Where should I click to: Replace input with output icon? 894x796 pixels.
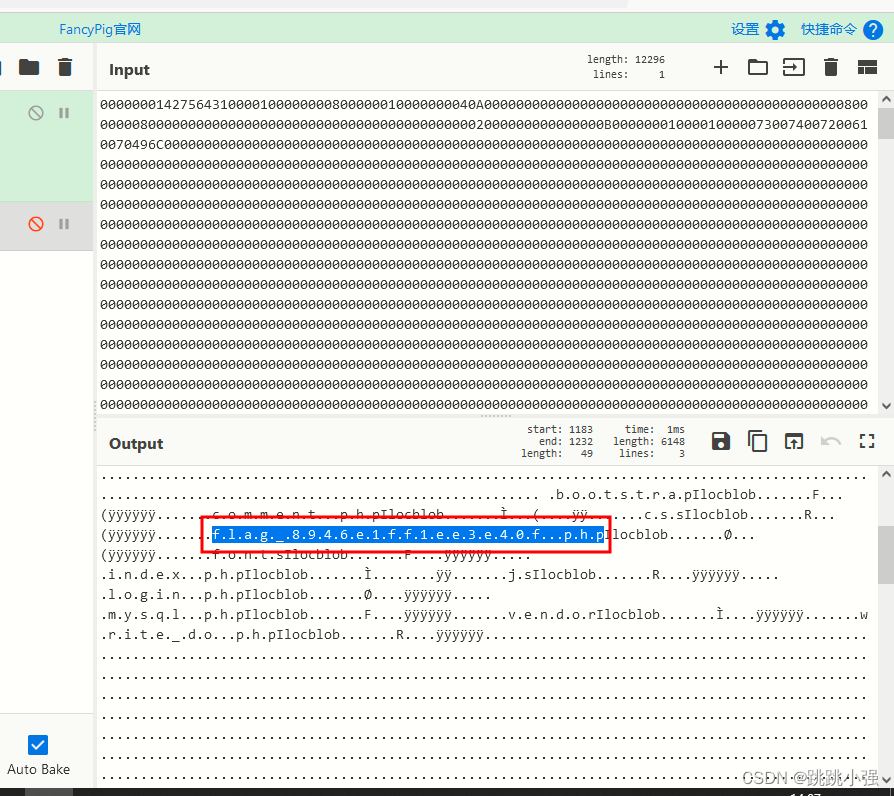point(793,441)
